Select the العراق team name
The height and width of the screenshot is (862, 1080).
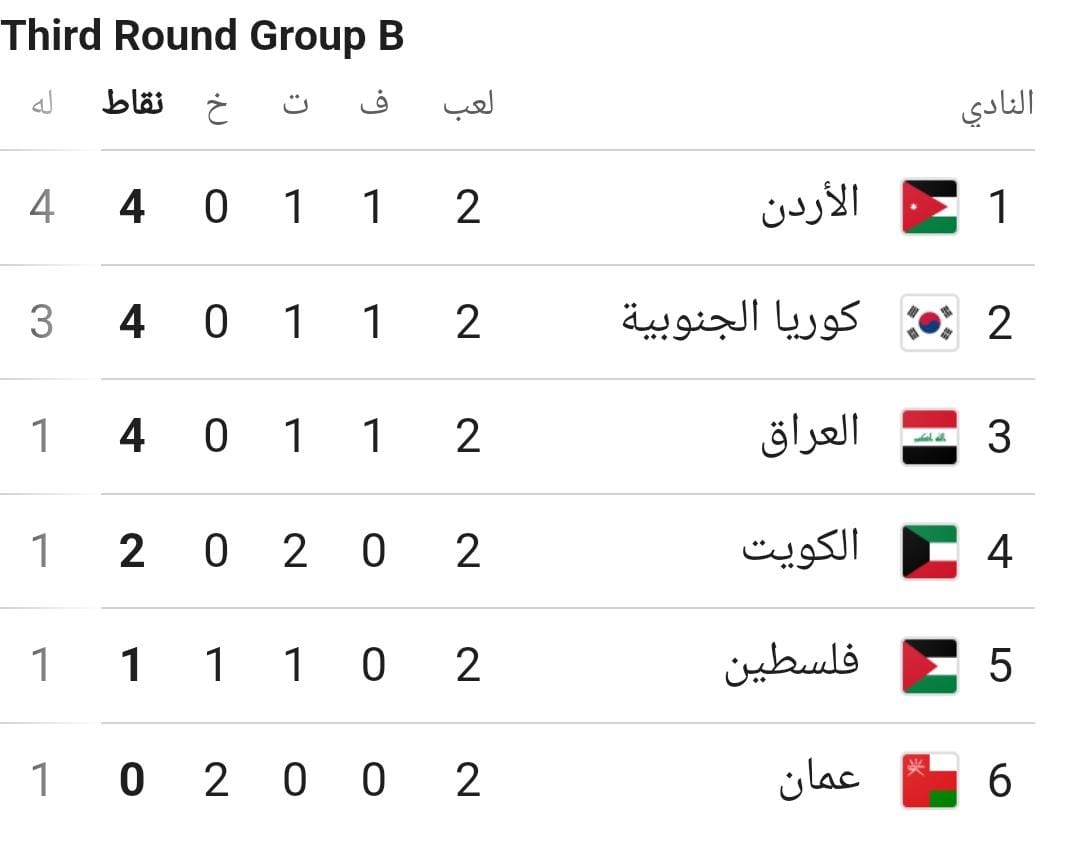tap(811, 434)
